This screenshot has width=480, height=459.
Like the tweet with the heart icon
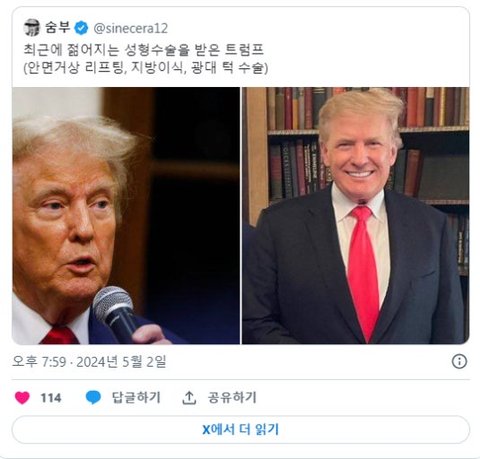[x=22, y=397]
